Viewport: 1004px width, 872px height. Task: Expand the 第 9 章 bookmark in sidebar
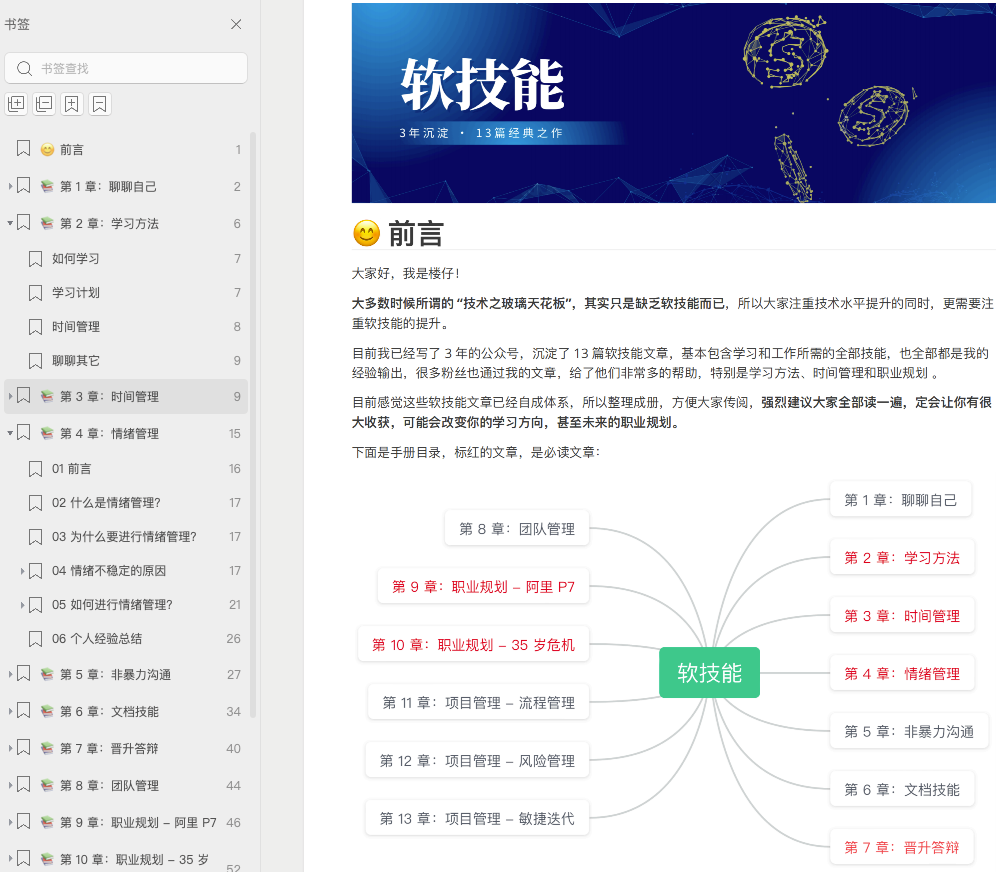coord(10,823)
